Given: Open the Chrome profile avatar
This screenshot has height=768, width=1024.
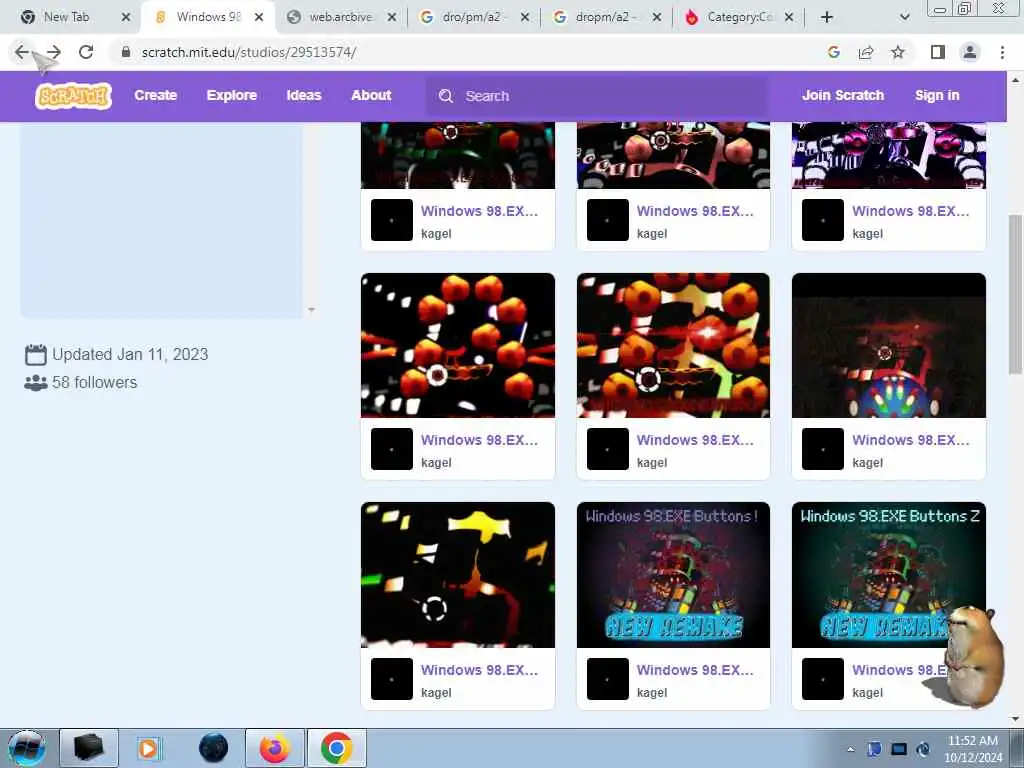Looking at the screenshot, I should [x=970, y=52].
